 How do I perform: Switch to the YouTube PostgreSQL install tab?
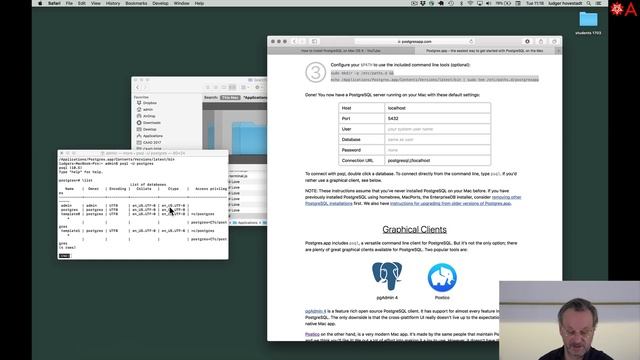click(x=341, y=51)
